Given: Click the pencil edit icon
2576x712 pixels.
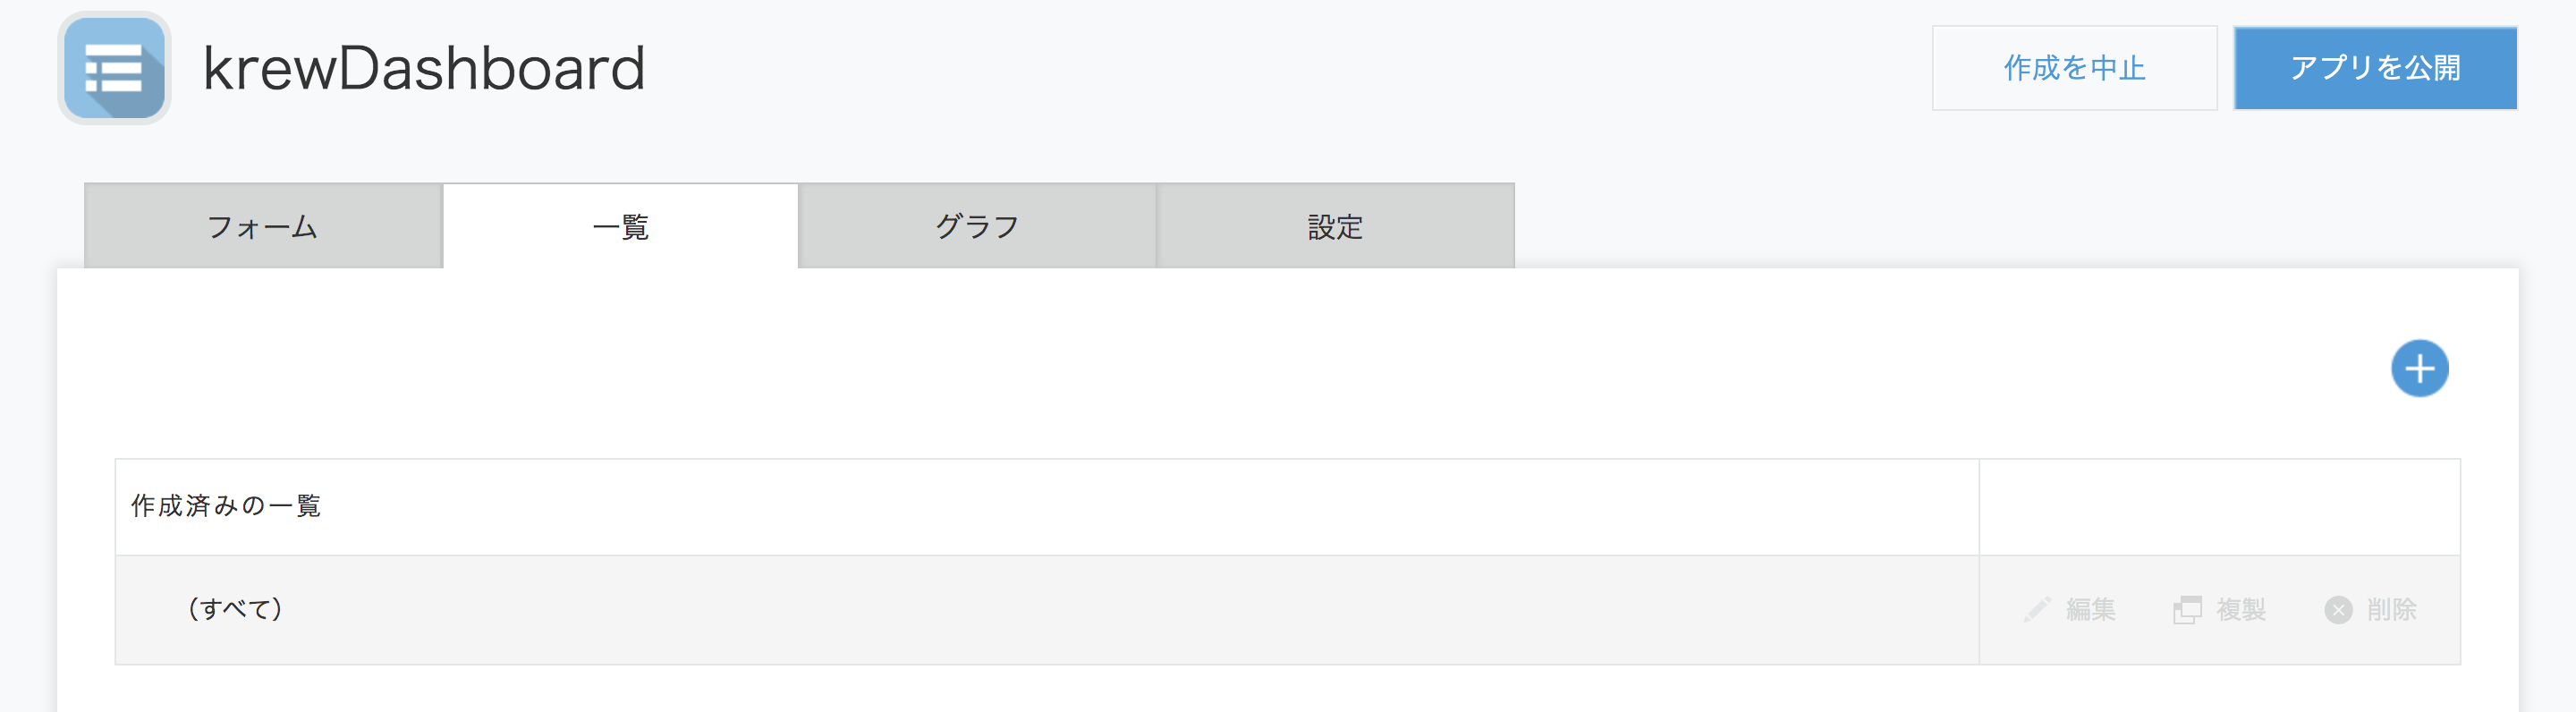Looking at the screenshot, I should click(2037, 609).
